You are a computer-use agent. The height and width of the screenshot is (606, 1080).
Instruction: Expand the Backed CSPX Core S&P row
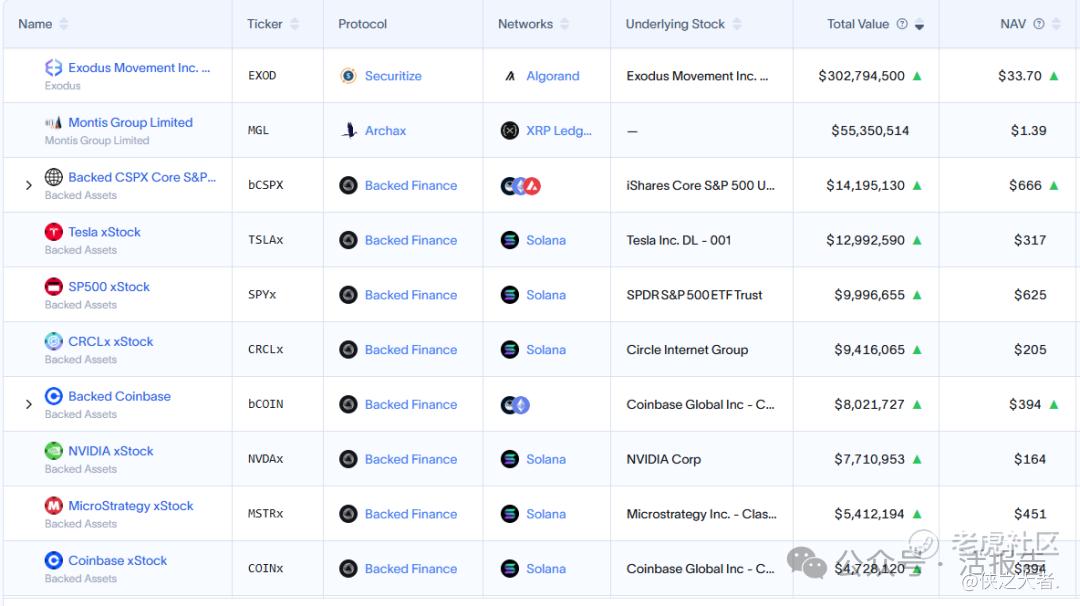[x=28, y=185]
